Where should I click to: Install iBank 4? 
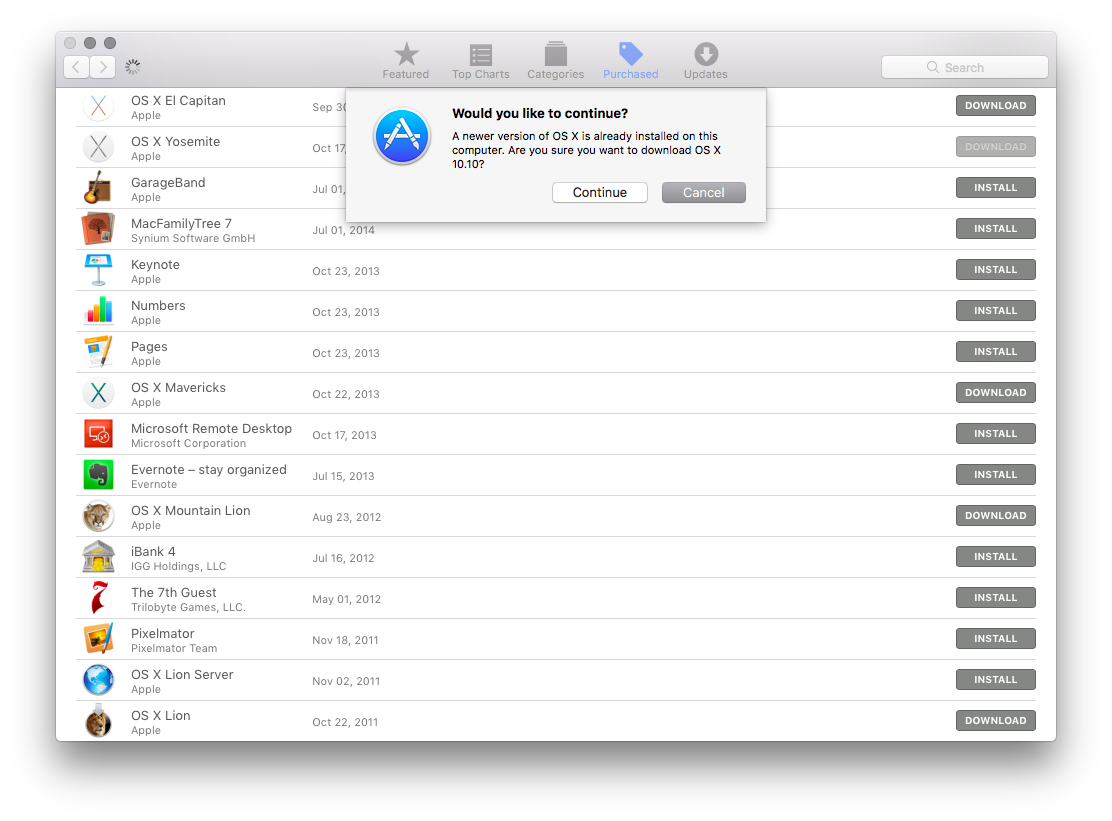point(996,557)
